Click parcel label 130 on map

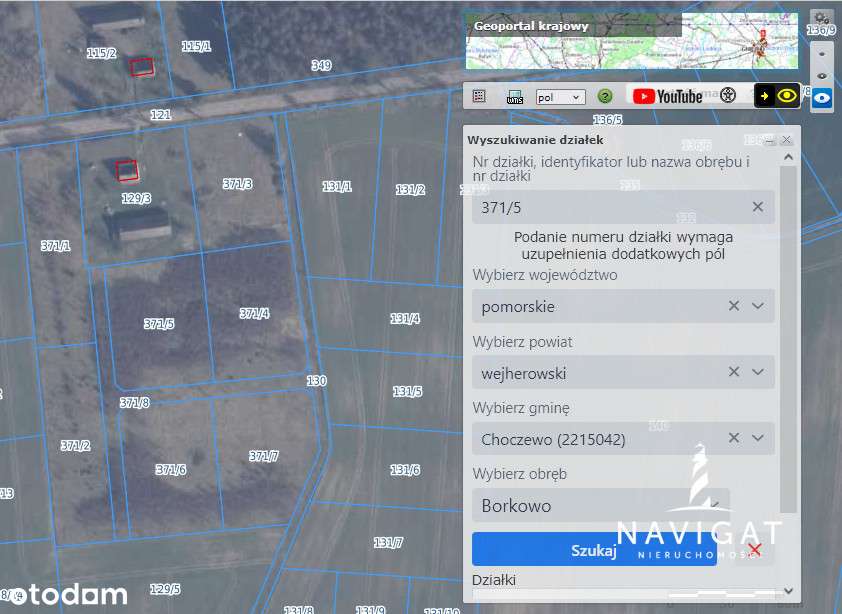pos(316,380)
